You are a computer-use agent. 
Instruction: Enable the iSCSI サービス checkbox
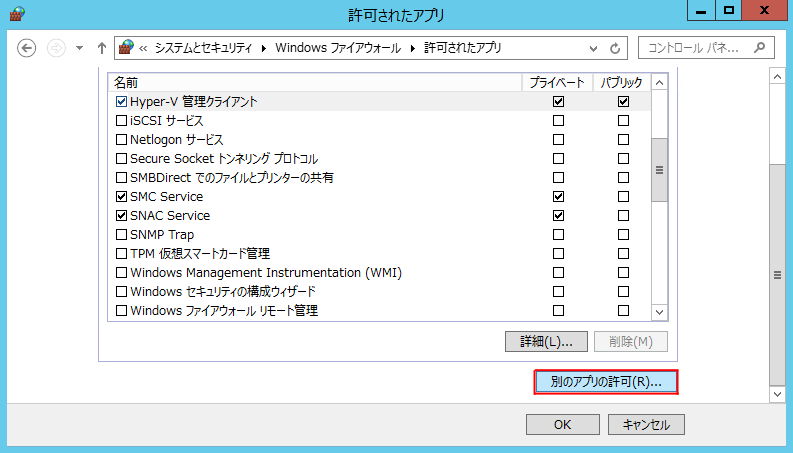point(121,121)
